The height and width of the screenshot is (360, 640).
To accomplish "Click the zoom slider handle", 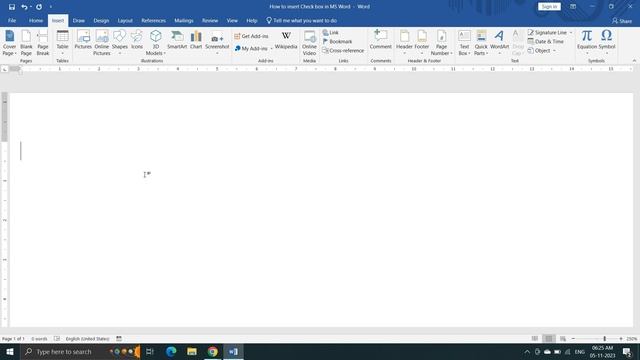I will click(x=604, y=339).
